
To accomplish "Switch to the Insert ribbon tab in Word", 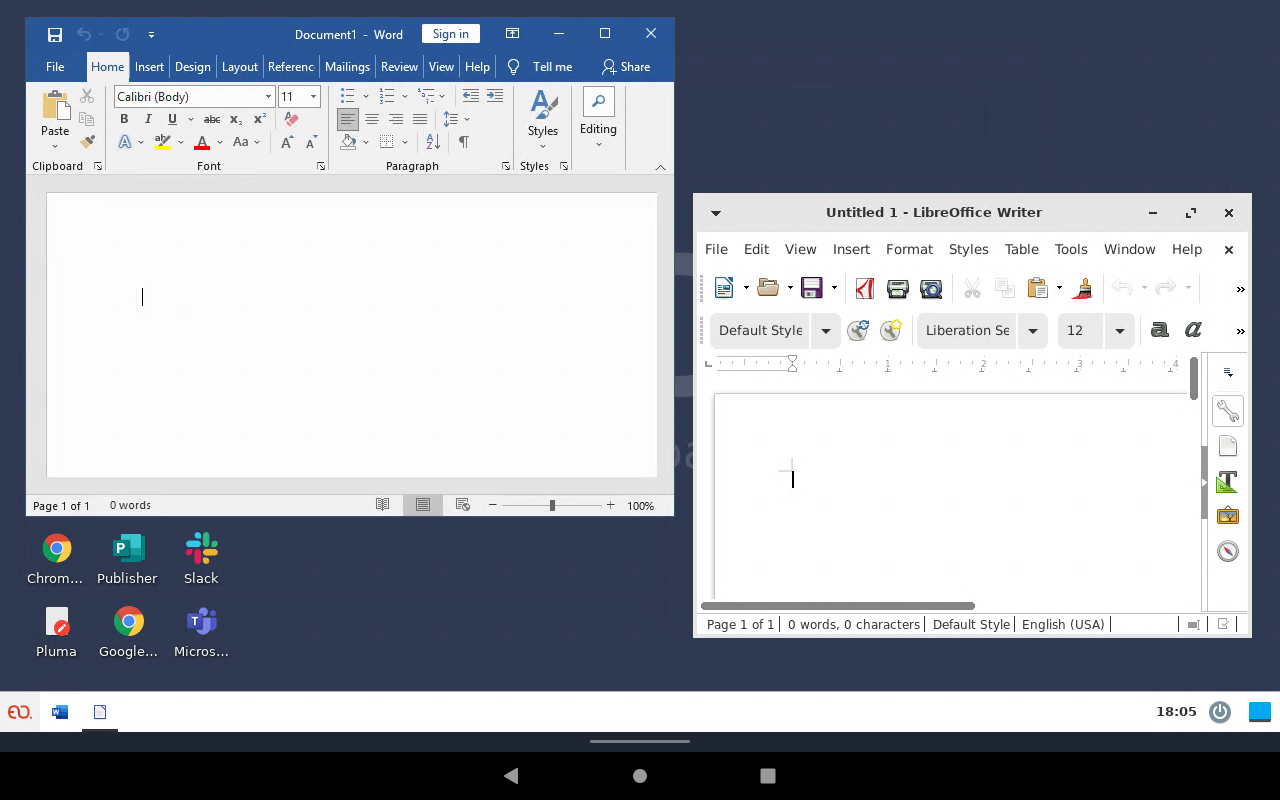I will point(149,67).
